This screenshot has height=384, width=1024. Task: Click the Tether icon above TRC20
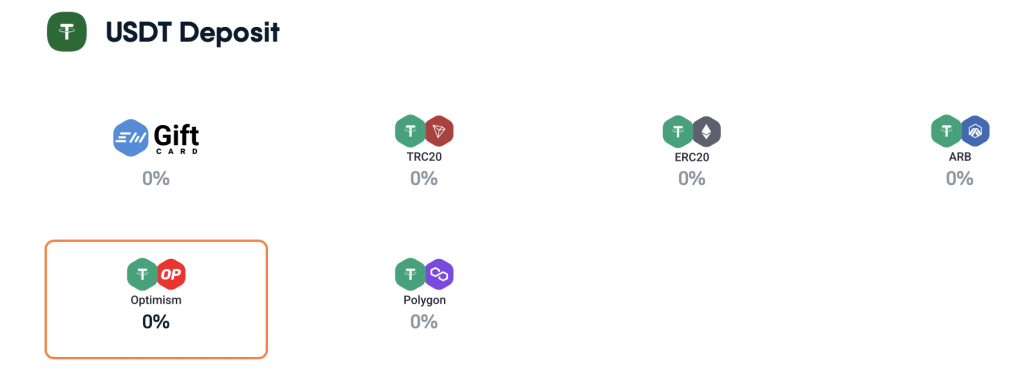pos(410,131)
